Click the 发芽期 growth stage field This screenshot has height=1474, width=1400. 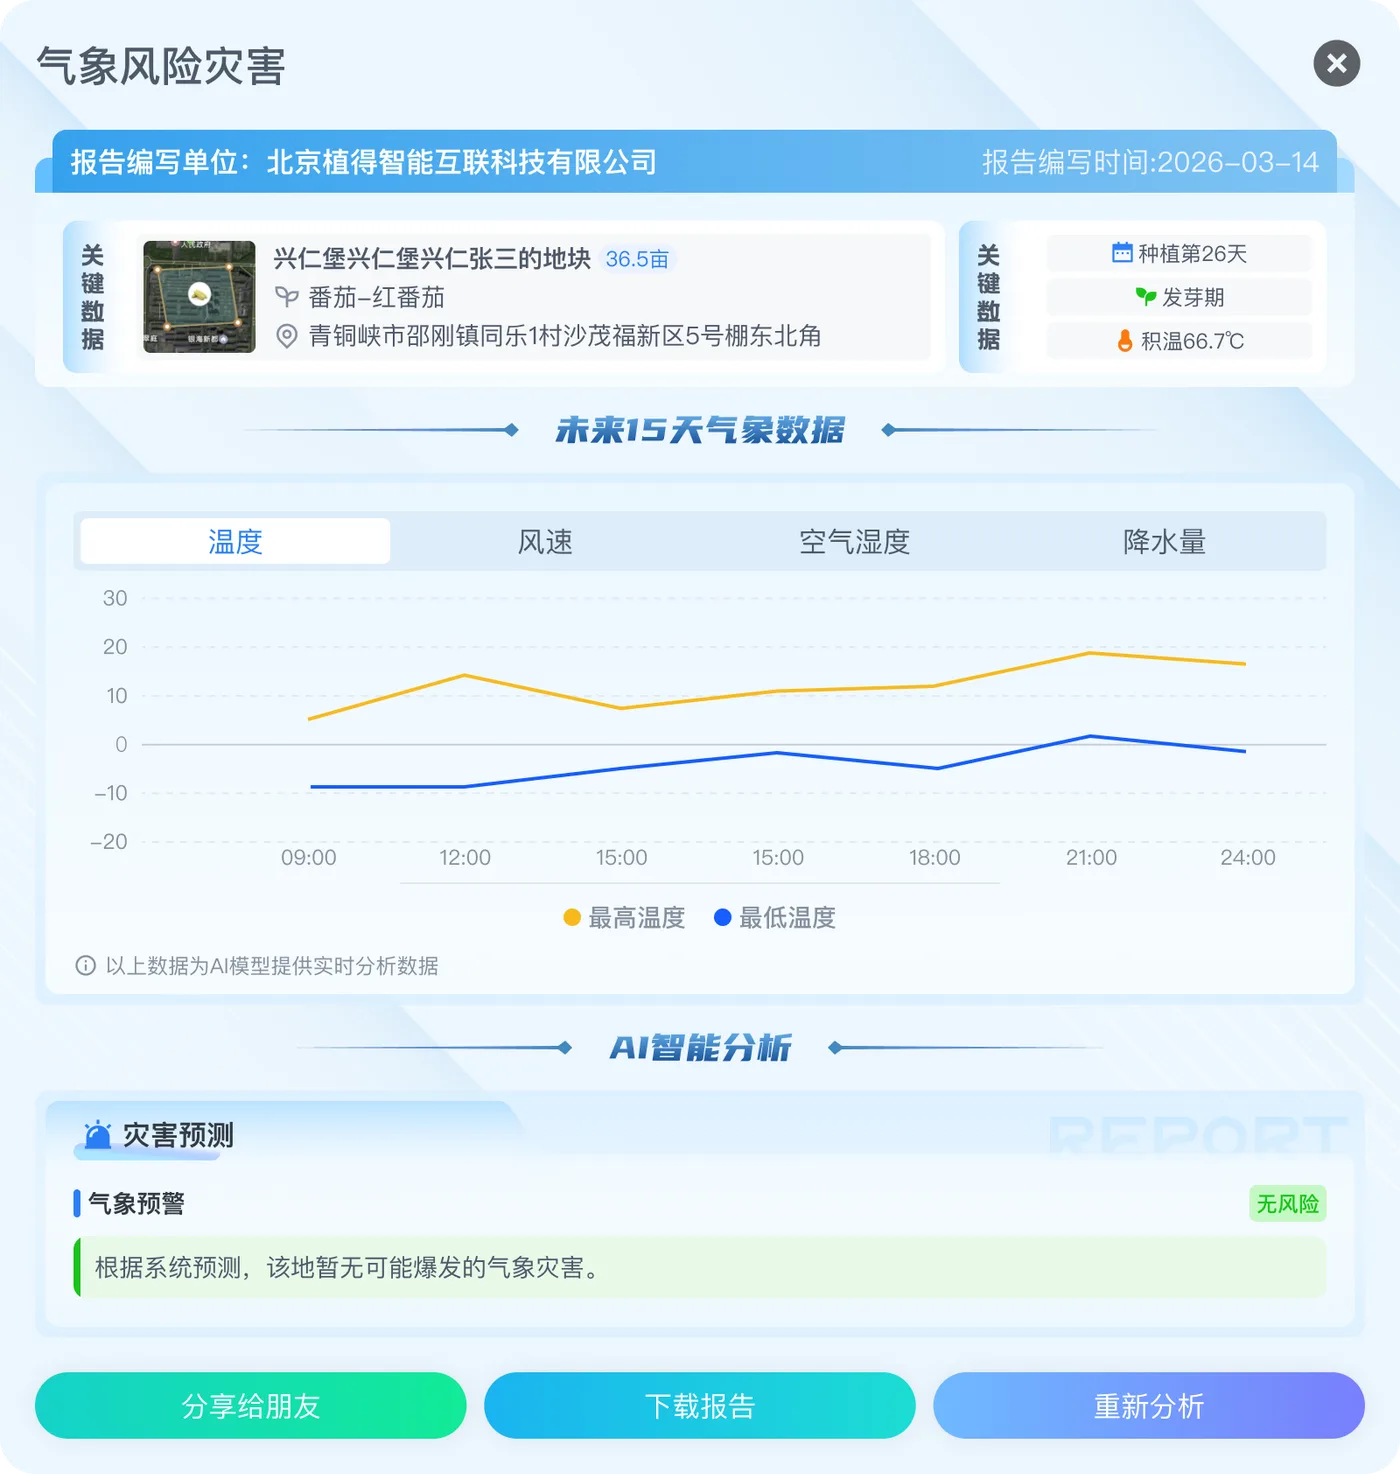(1179, 297)
